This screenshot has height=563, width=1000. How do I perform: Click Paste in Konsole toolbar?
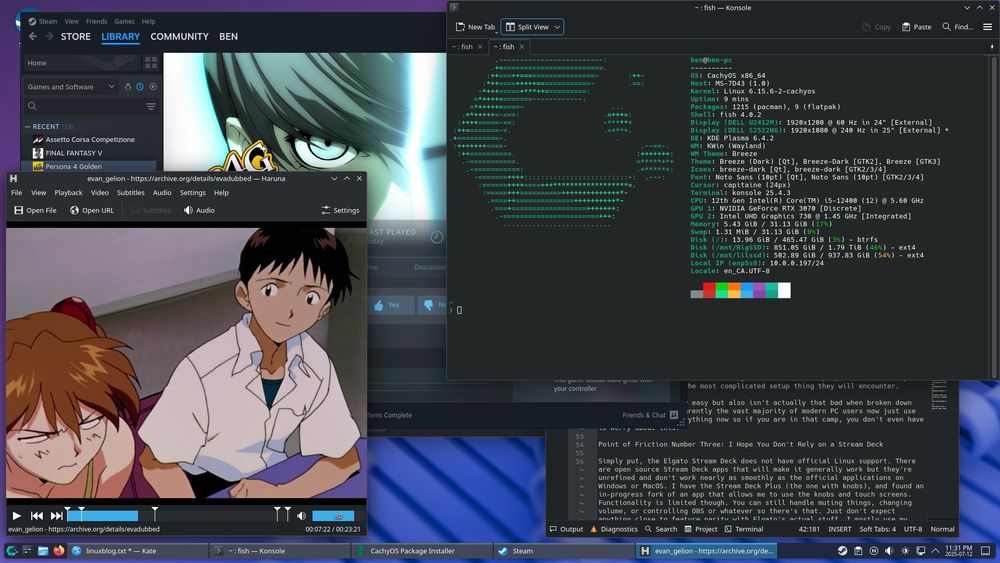point(916,27)
